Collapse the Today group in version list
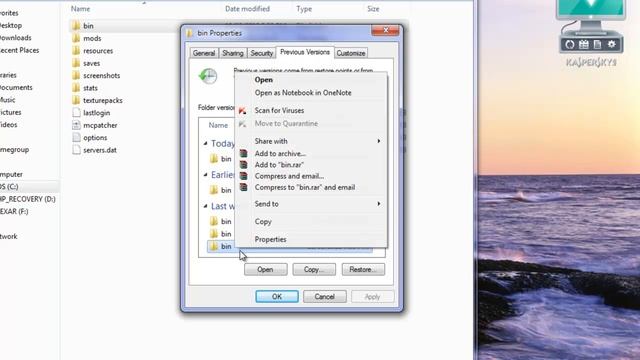 click(x=205, y=143)
